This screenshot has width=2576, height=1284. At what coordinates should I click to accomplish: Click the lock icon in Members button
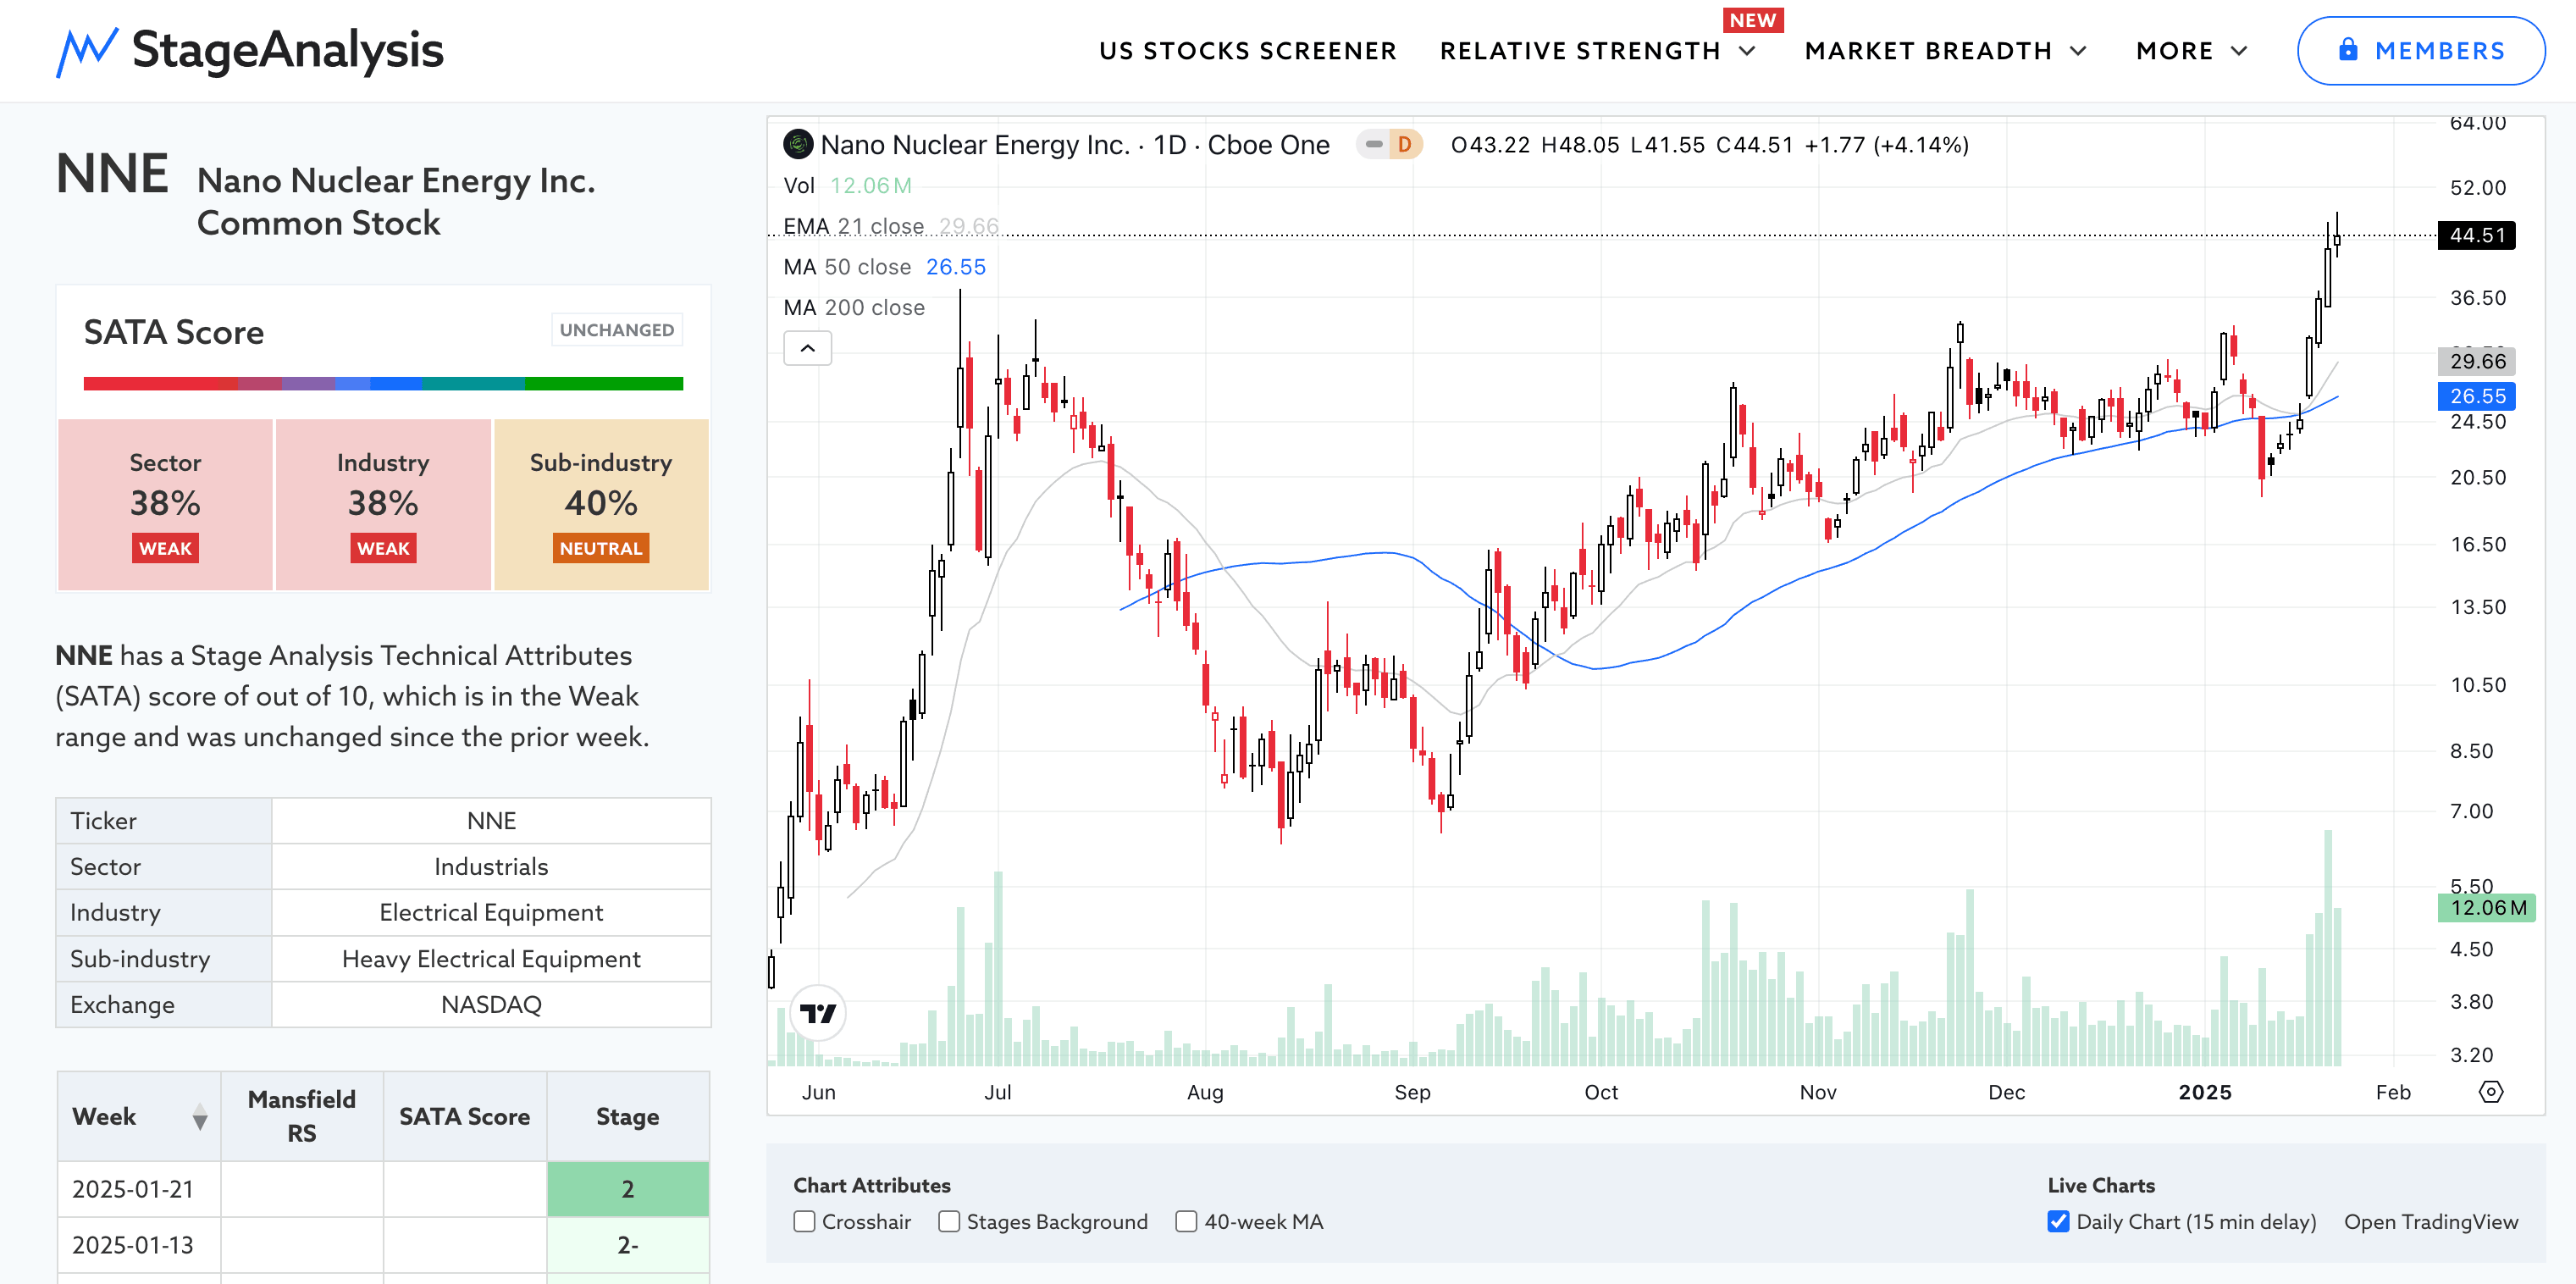pyautogui.click(x=2348, y=50)
